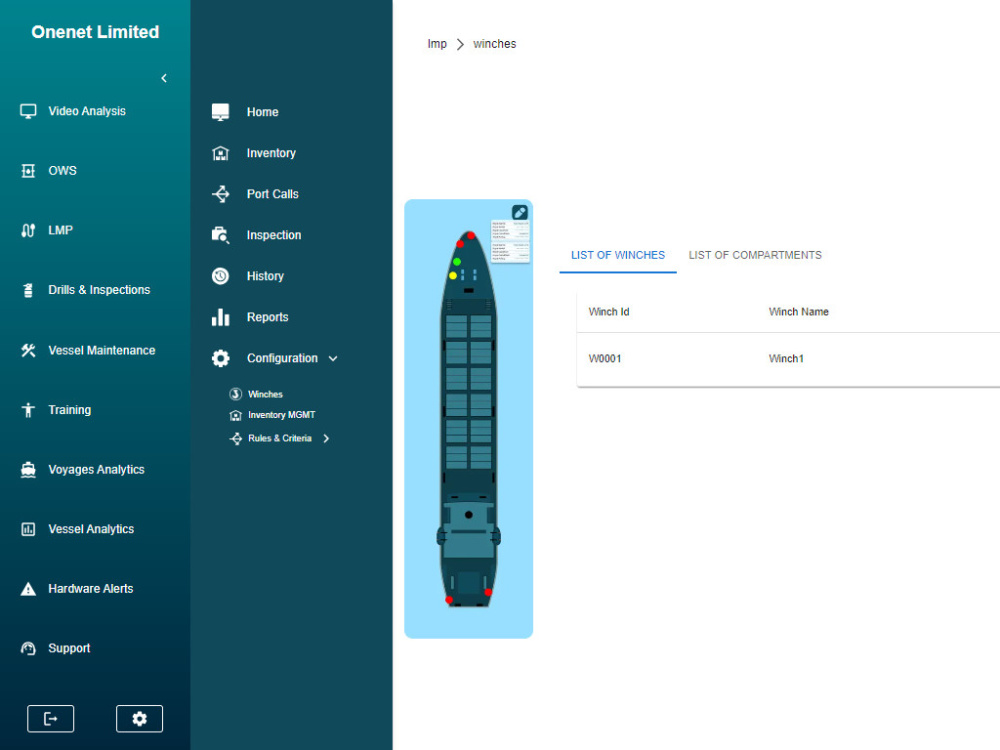
Task: Click the Reports bar chart icon
Action: pos(221,317)
